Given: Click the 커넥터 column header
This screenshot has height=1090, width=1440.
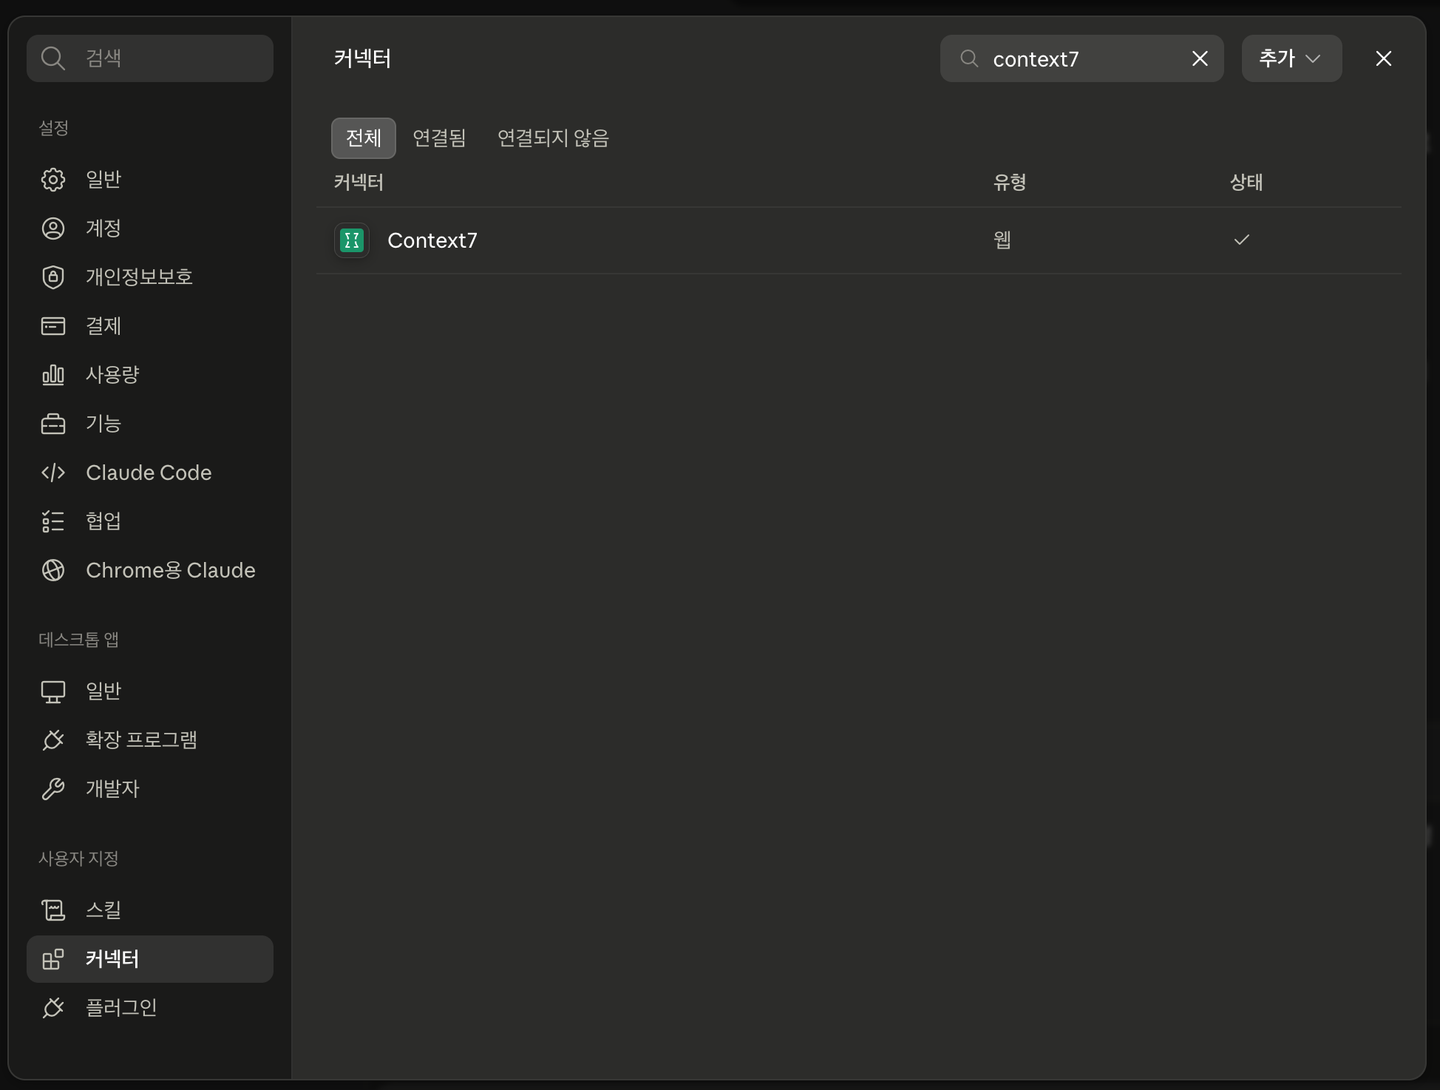Looking at the screenshot, I should coord(359,182).
